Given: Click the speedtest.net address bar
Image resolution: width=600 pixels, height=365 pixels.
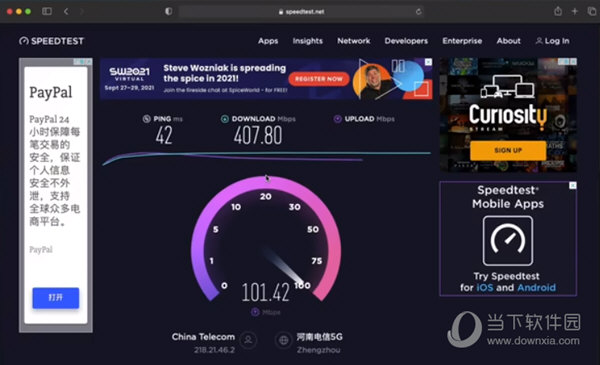Looking at the screenshot, I should pyautogui.click(x=301, y=12).
